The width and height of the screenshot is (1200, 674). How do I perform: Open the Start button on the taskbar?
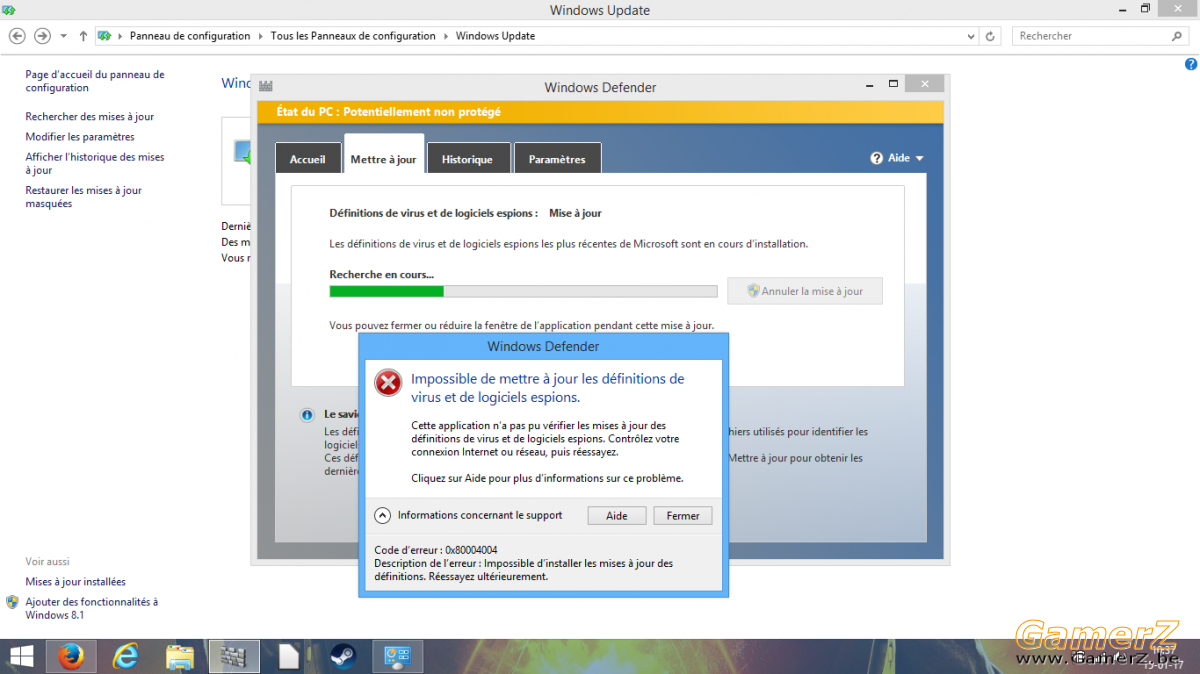(x=20, y=657)
